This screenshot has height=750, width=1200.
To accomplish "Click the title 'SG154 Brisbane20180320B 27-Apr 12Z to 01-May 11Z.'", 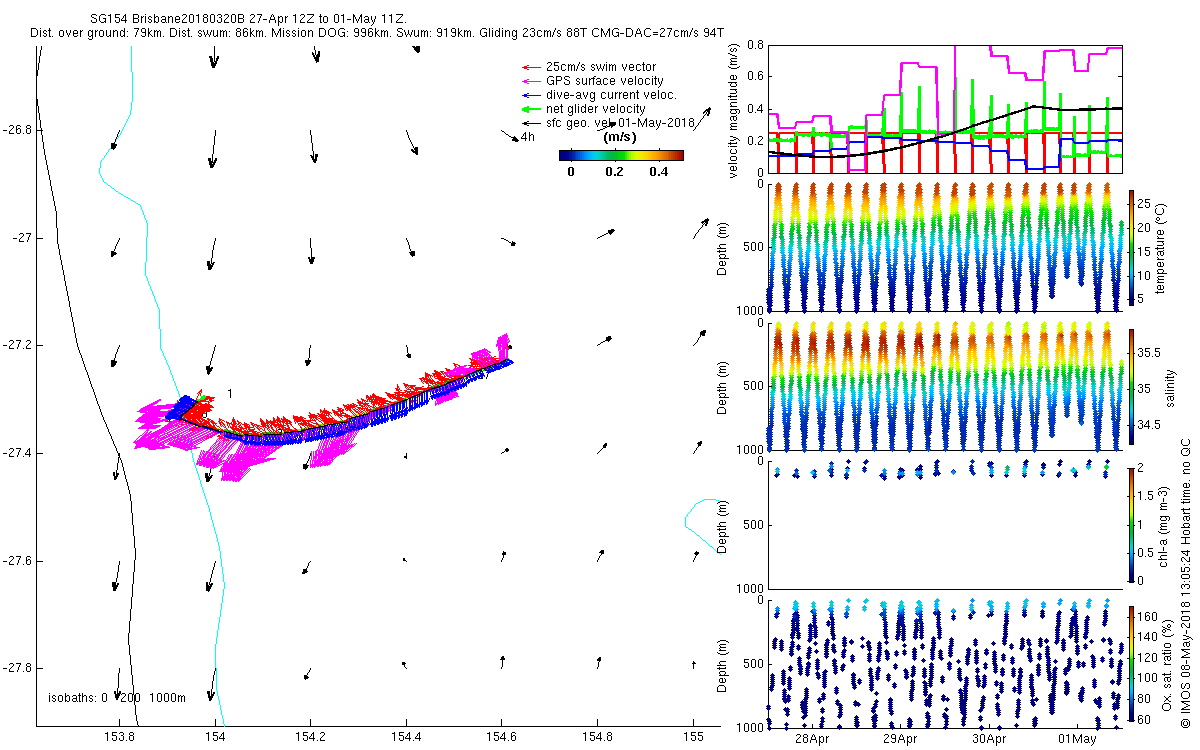I will pos(248,19).
